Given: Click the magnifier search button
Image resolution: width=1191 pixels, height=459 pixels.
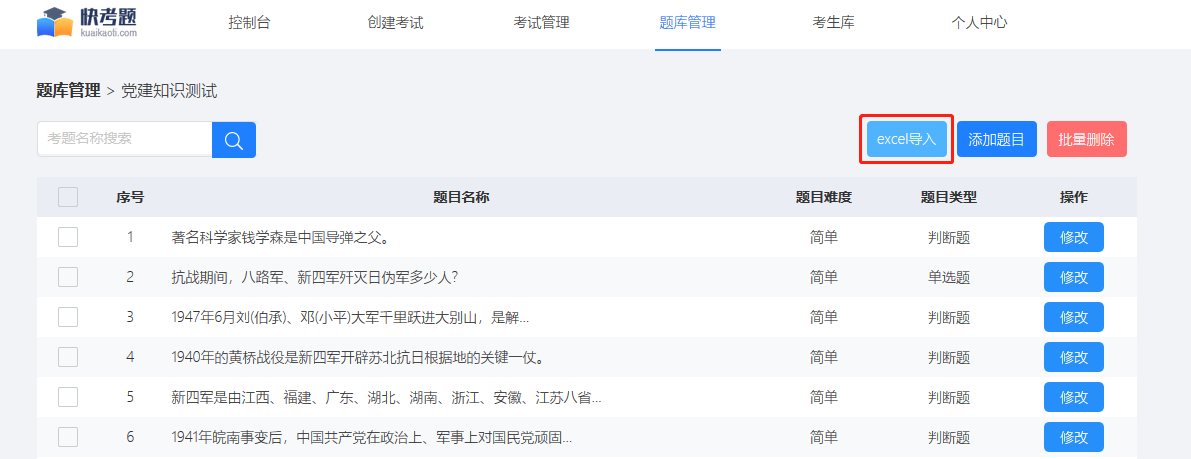Looking at the screenshot, I should point(234,140).
